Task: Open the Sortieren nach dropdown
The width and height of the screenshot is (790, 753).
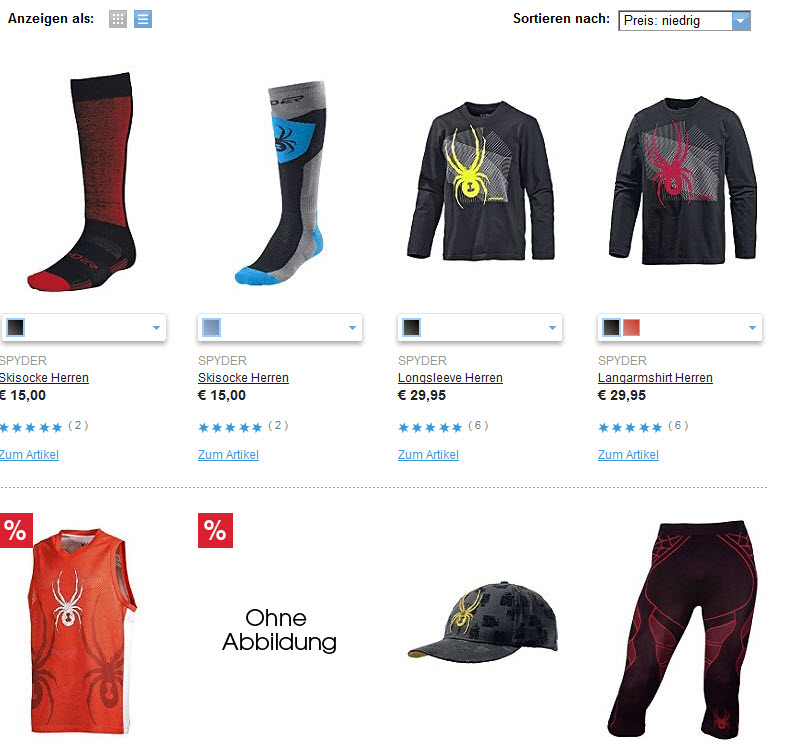Action: pos(684,21)
